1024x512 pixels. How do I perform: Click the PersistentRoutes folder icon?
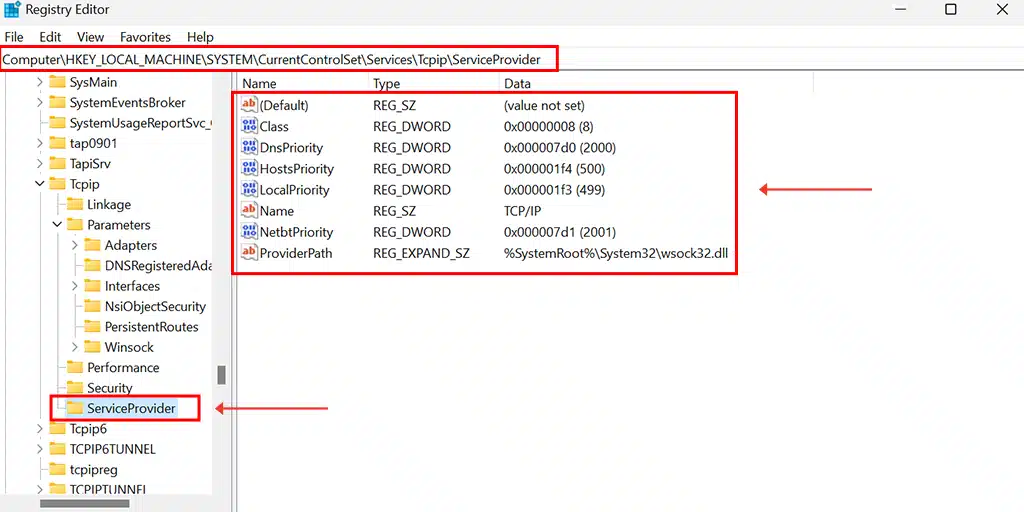[x=93, y=327]
